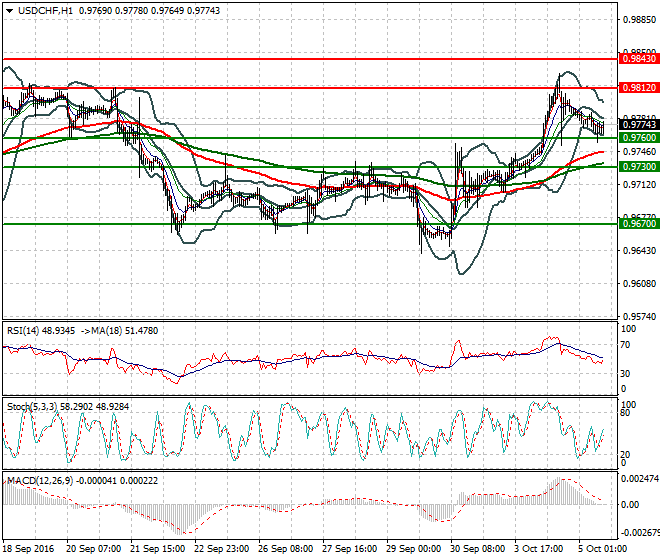Select the red 0.98120 resistance level label

tap(639, 88)
